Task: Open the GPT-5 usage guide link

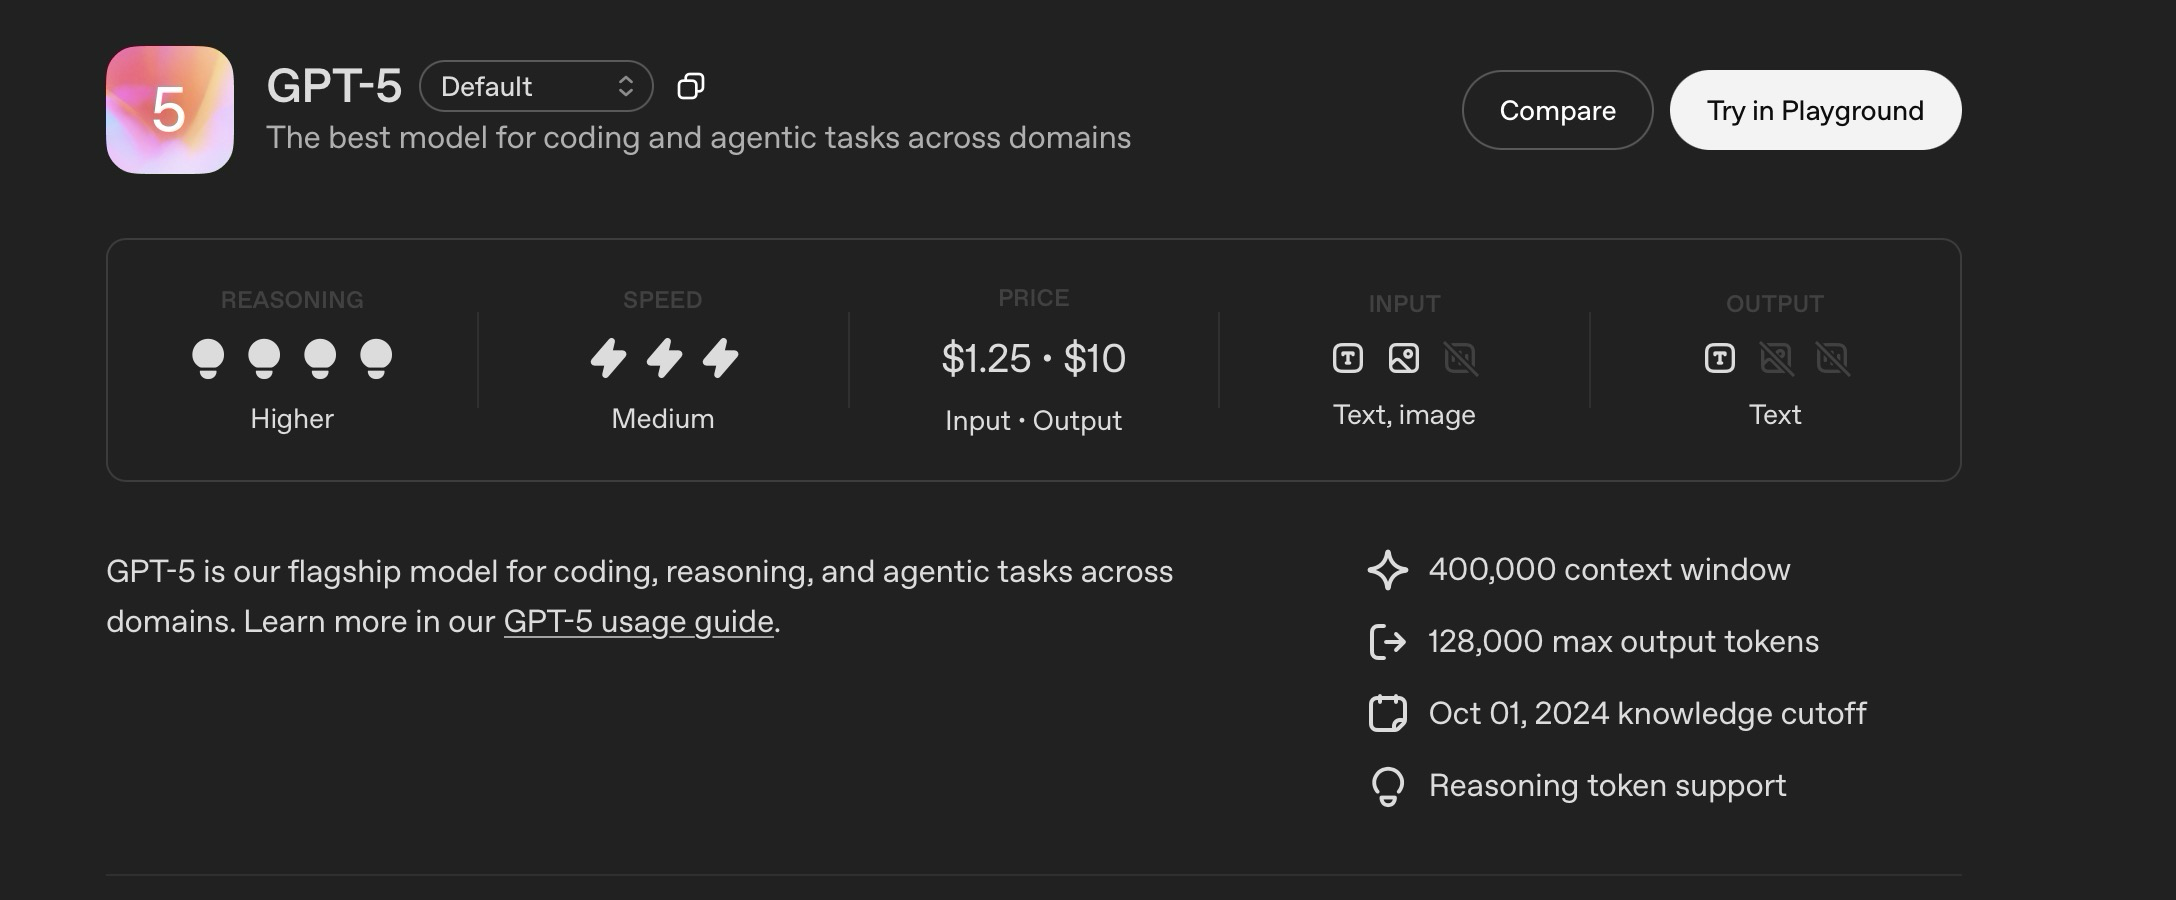Action: (638, 622)
